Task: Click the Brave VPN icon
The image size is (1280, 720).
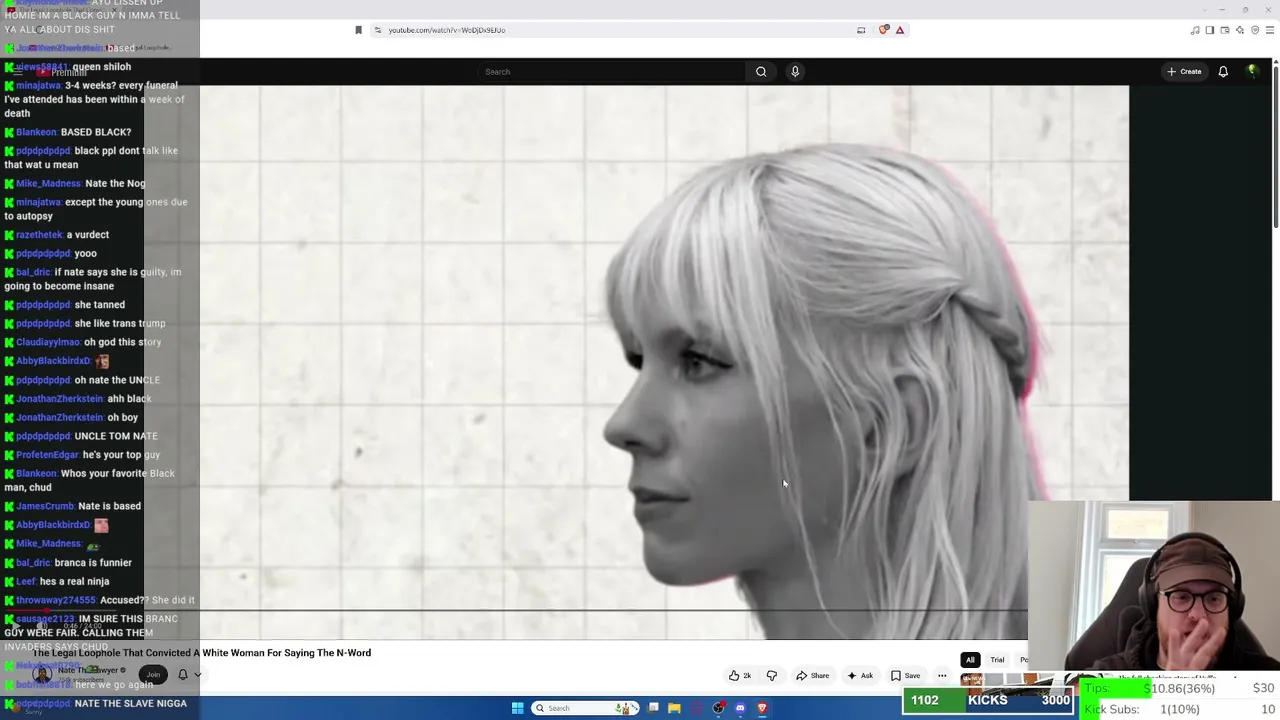Action: click(1255, 30)
